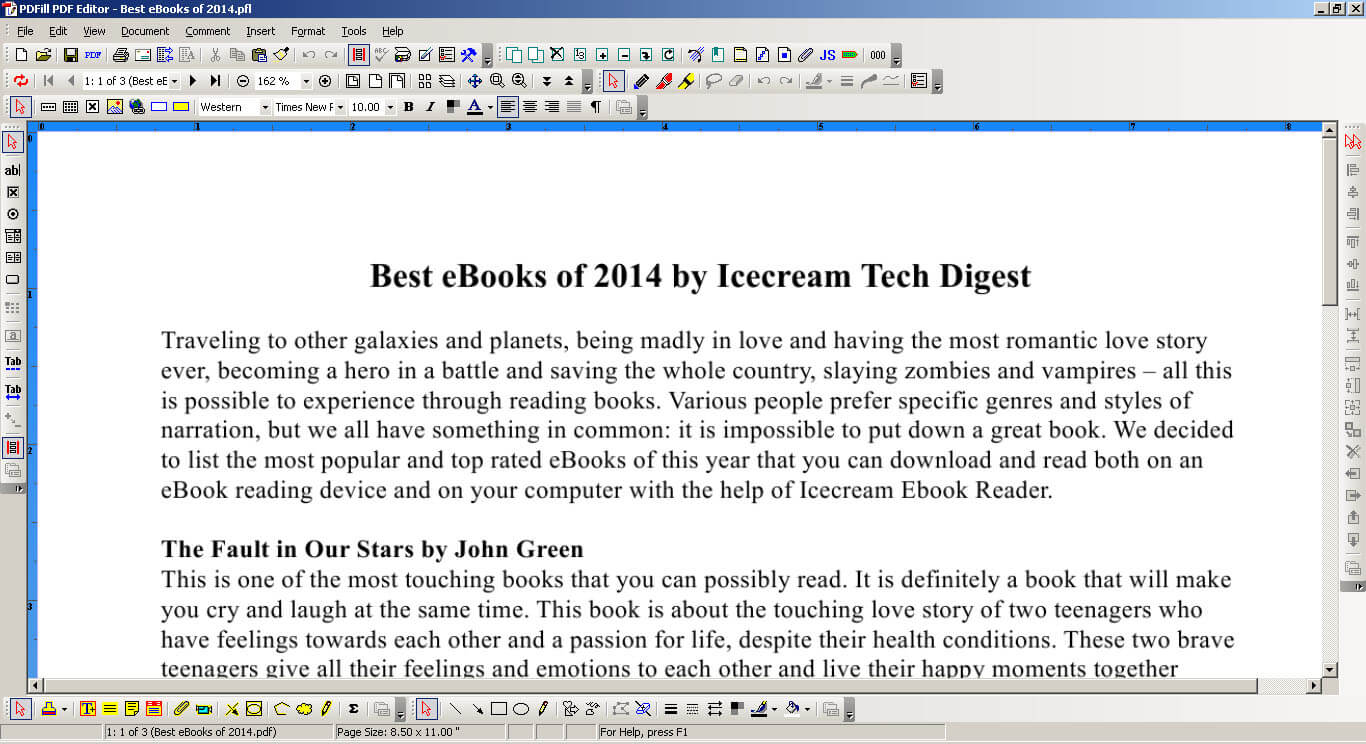Click the zoom out minus button

click(243, 81)
